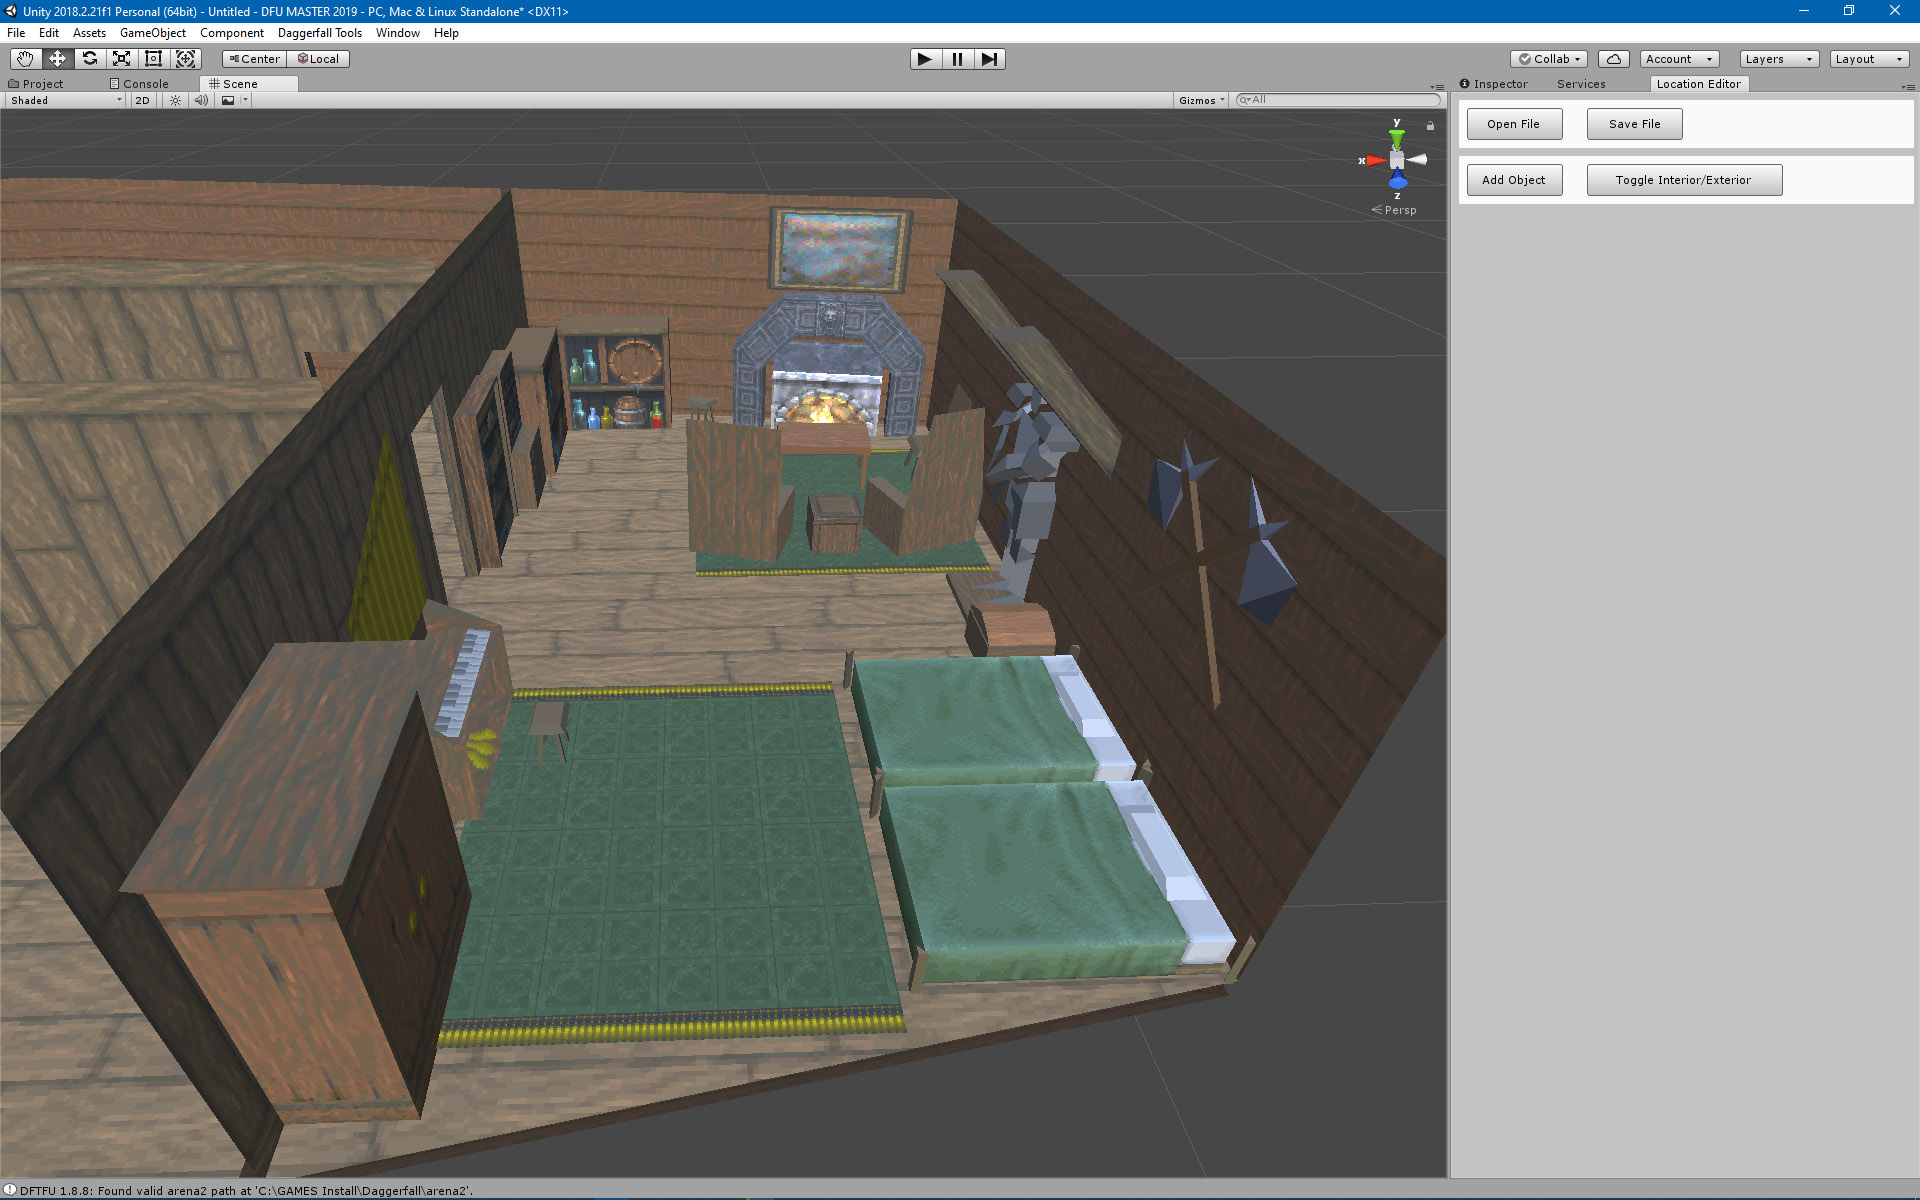Viewport: 1920px width, 1200px height.
Task: Start Play mode
Action: [925, 59]
